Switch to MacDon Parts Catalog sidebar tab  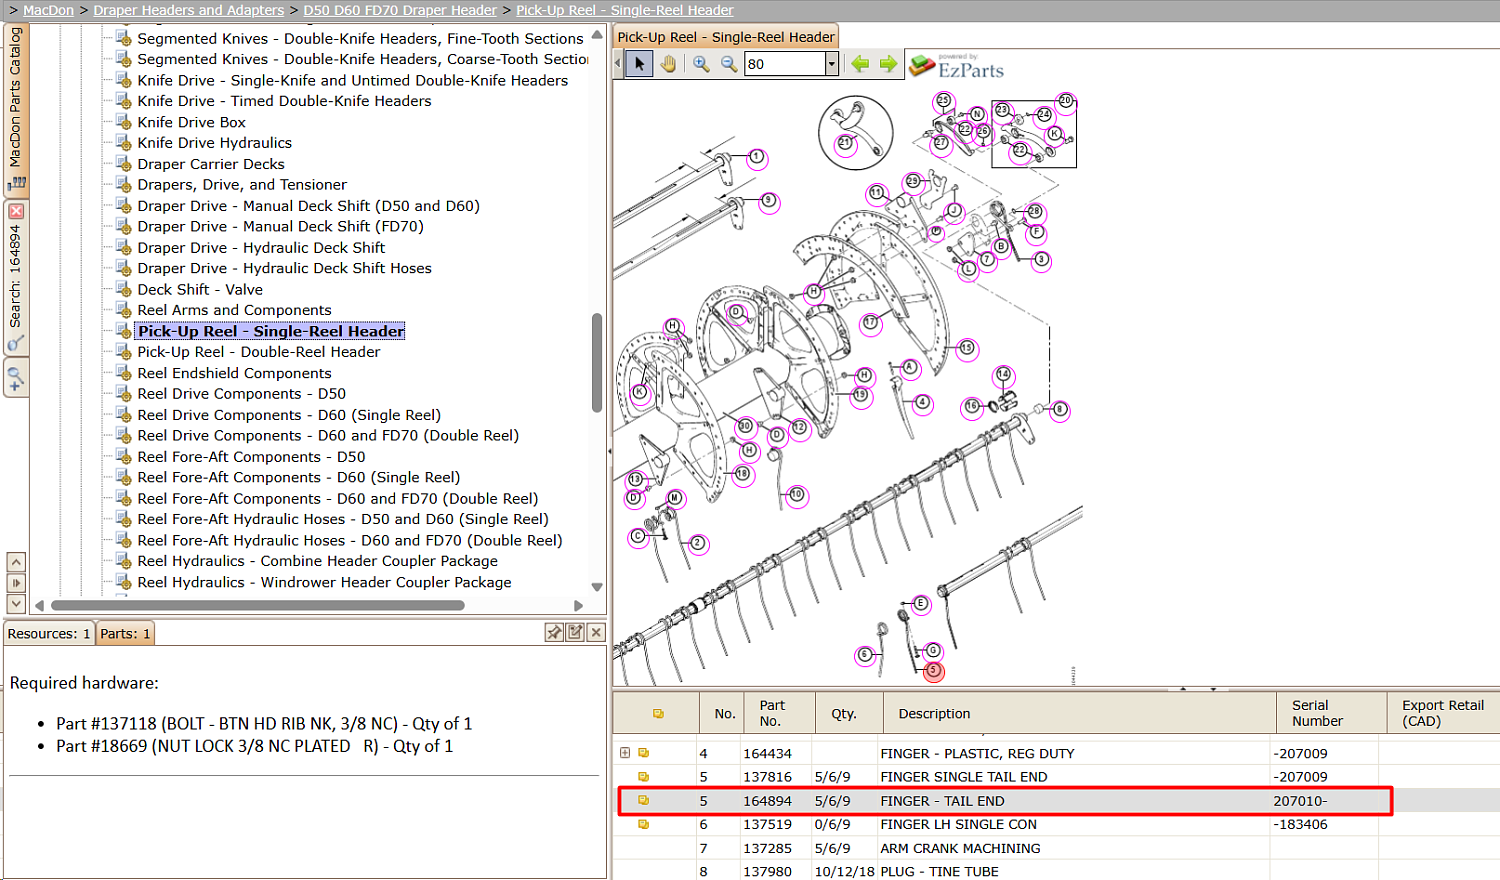coord(16,108)
